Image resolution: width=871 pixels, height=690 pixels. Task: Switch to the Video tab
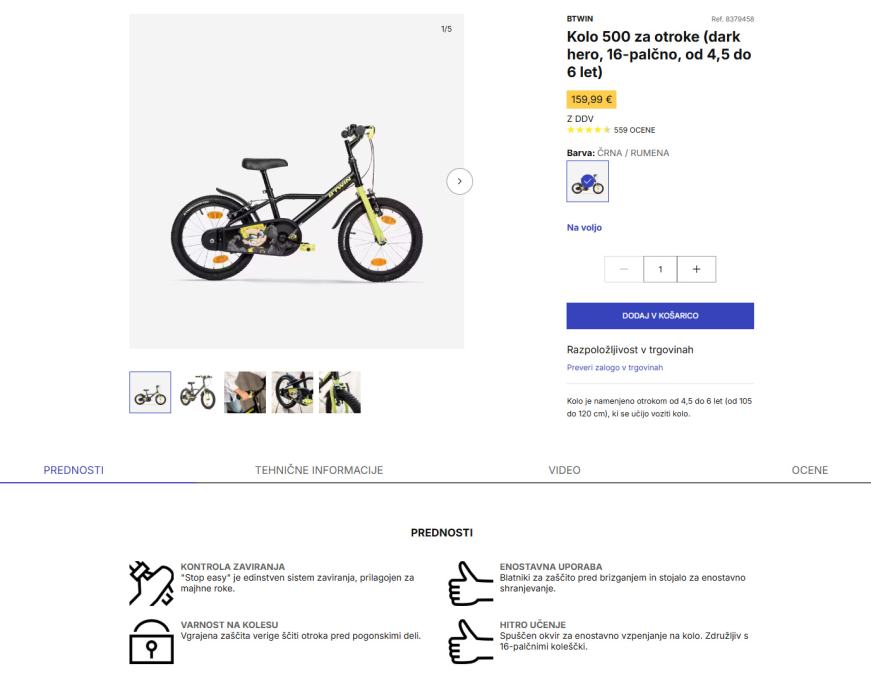point(564,470)
